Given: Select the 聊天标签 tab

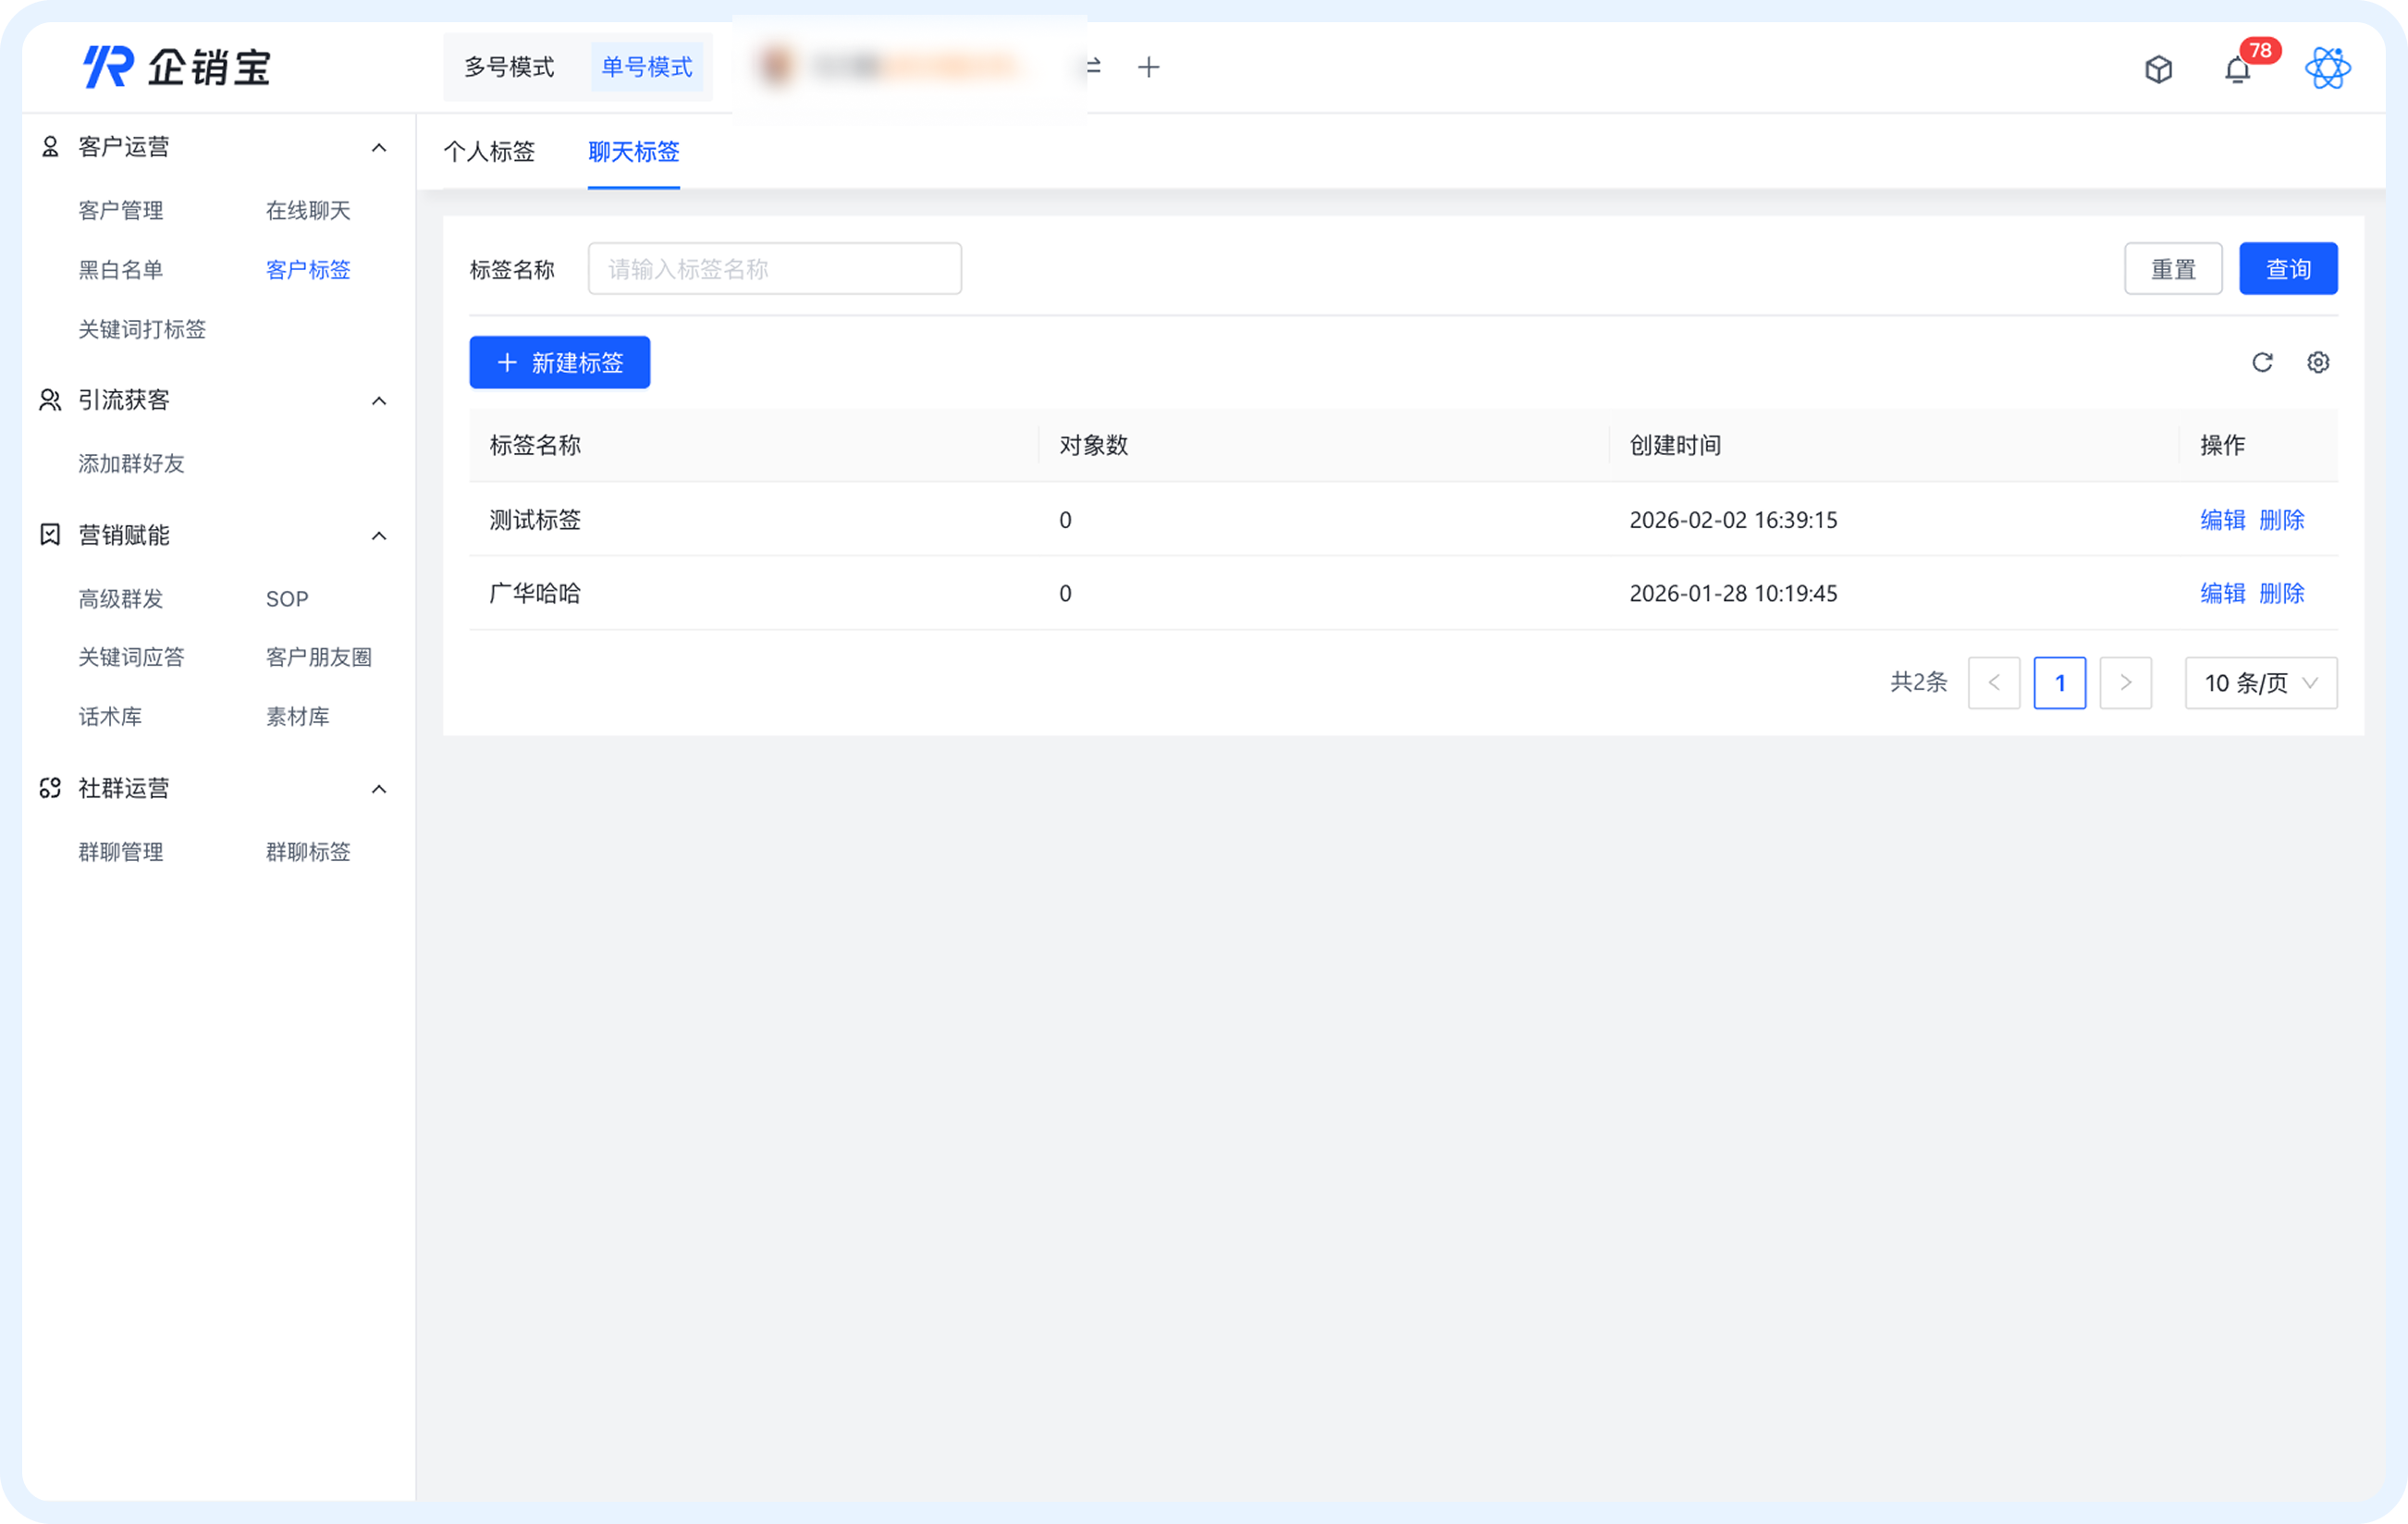Looking at the screenshot, I should click(633, 152).
